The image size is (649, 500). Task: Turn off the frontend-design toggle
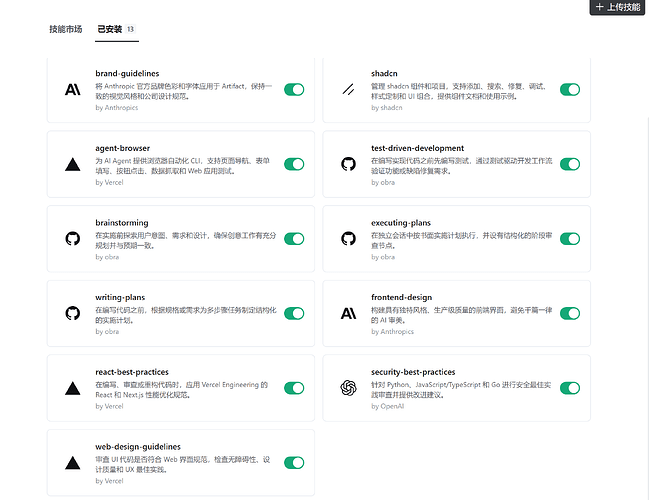[570, 313]
